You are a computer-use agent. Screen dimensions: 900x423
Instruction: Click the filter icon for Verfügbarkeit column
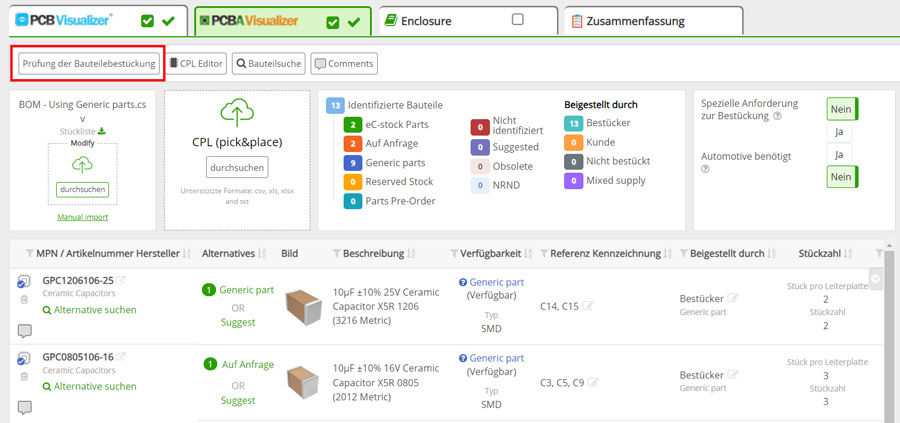(x=454, y=254)
